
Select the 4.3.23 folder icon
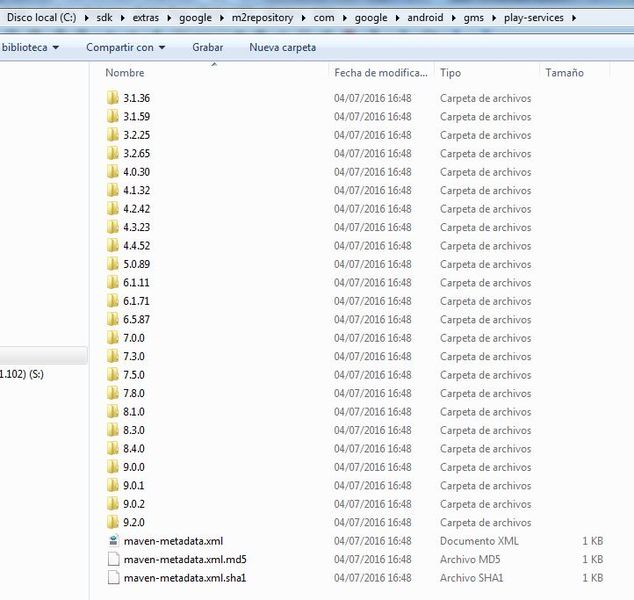pyautogui.click(x=113, y=227)
